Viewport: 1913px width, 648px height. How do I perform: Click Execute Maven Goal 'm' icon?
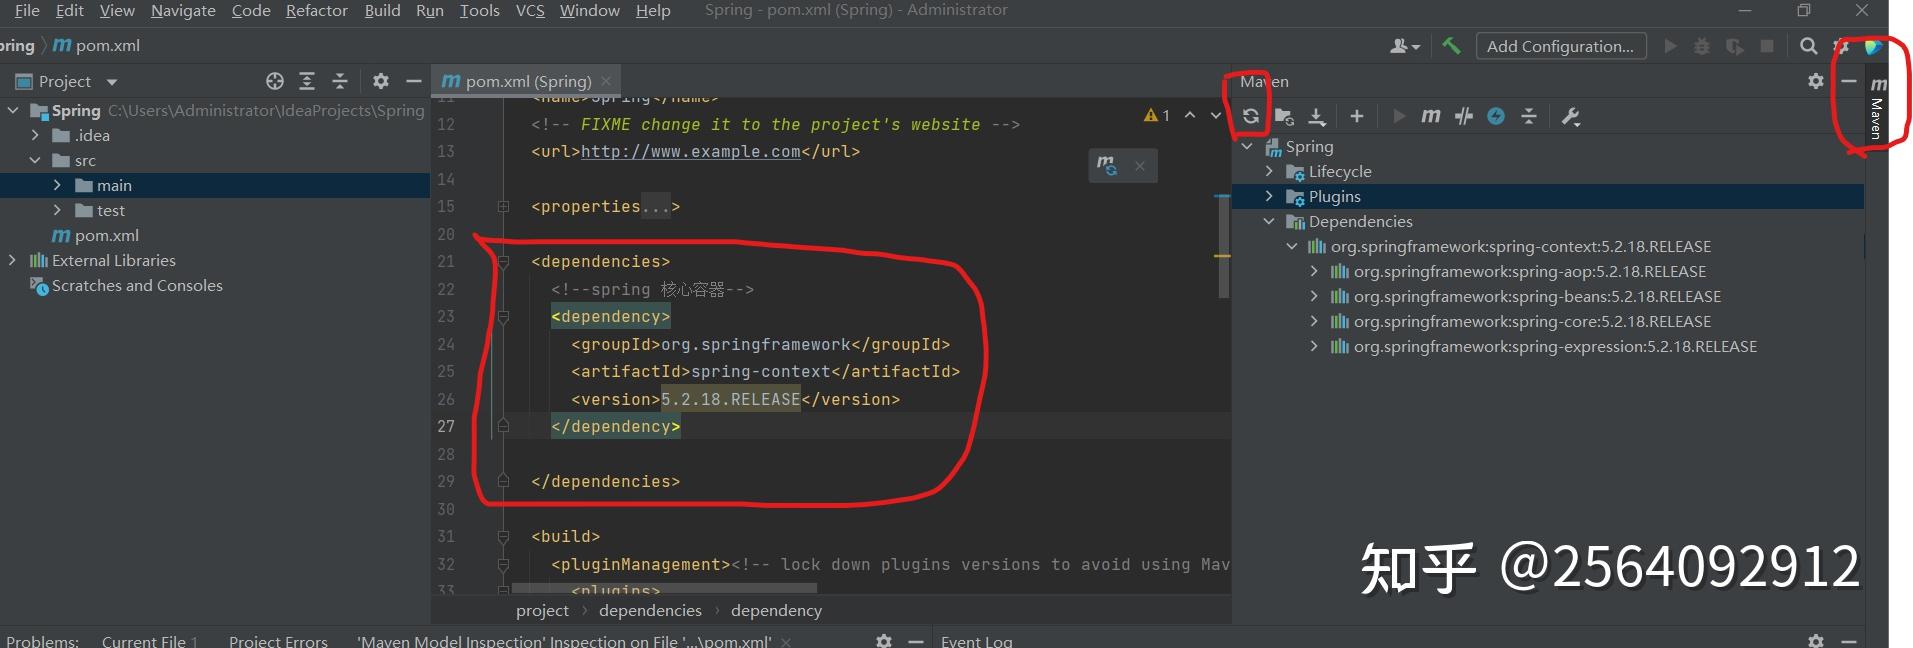pos(1431,116)
